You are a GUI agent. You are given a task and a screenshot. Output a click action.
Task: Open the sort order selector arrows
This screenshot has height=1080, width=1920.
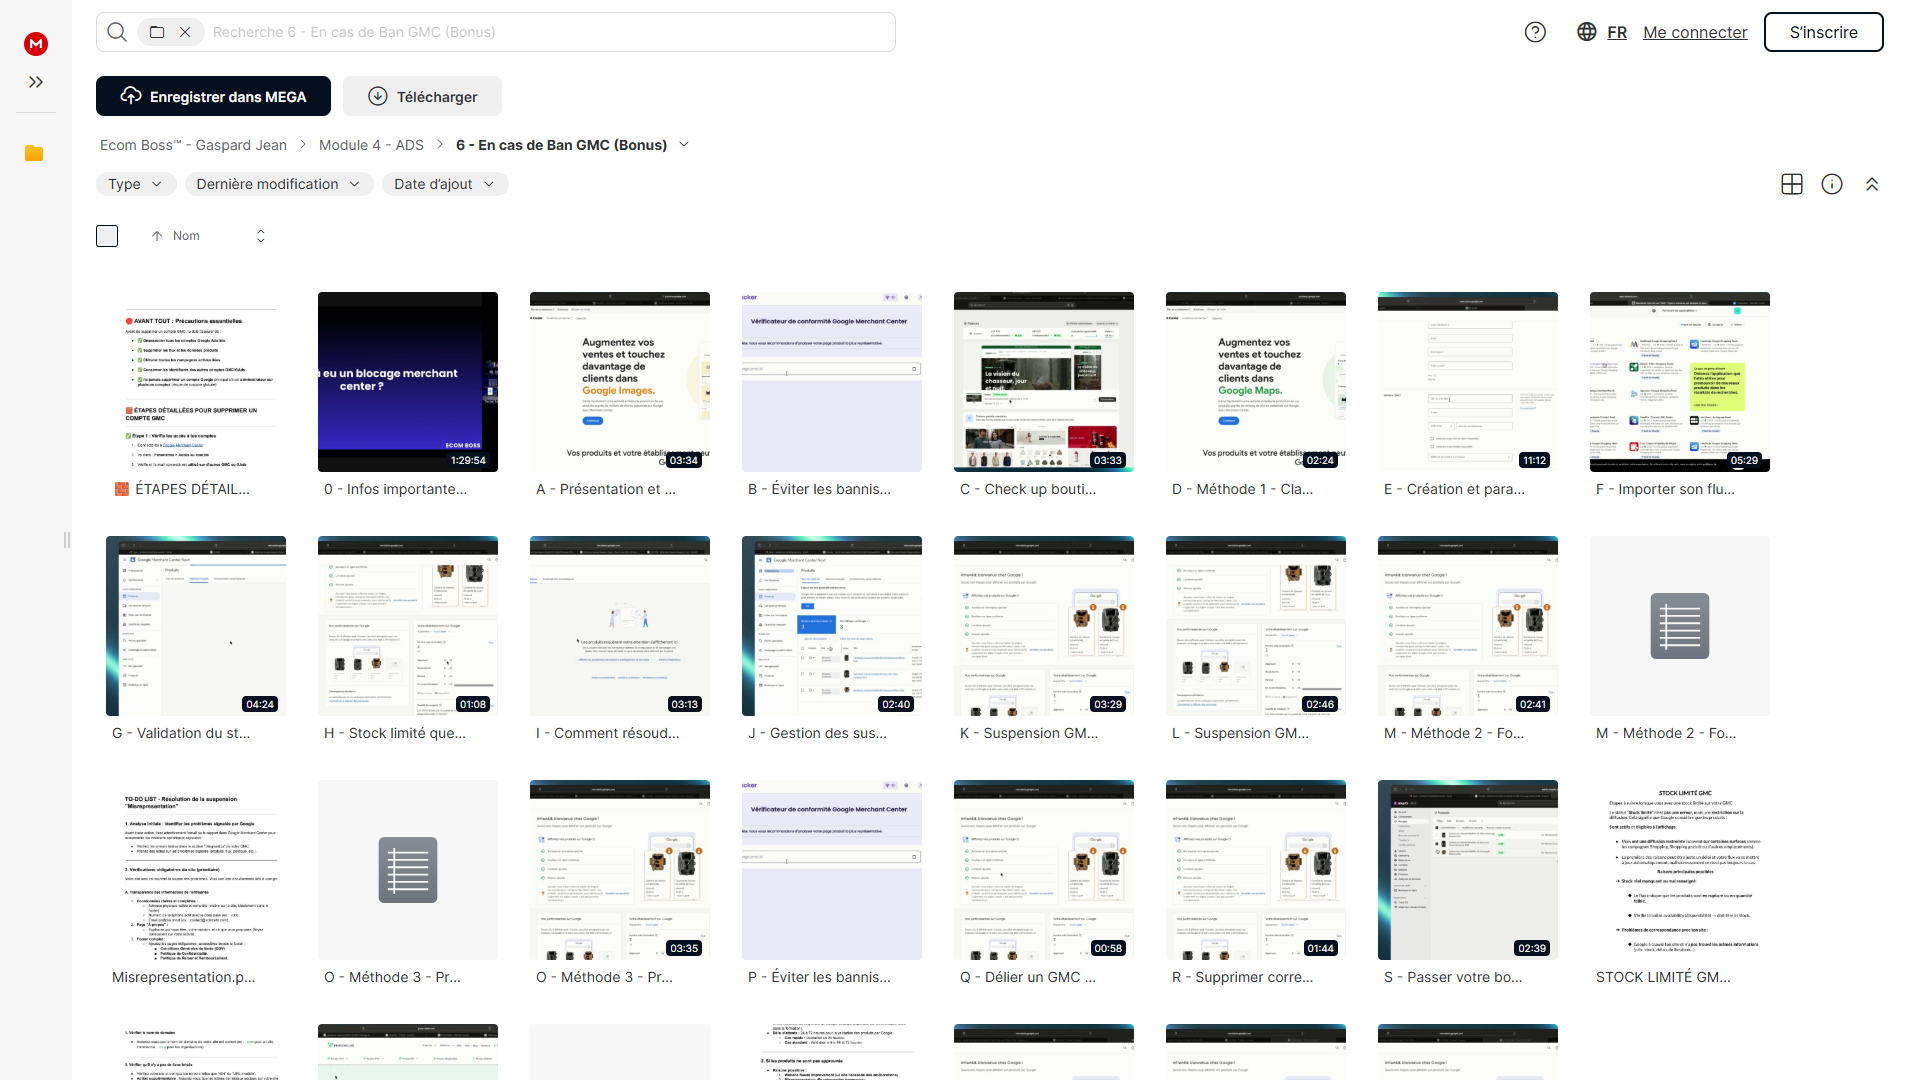pyautogui.click(x=261, y=236)
